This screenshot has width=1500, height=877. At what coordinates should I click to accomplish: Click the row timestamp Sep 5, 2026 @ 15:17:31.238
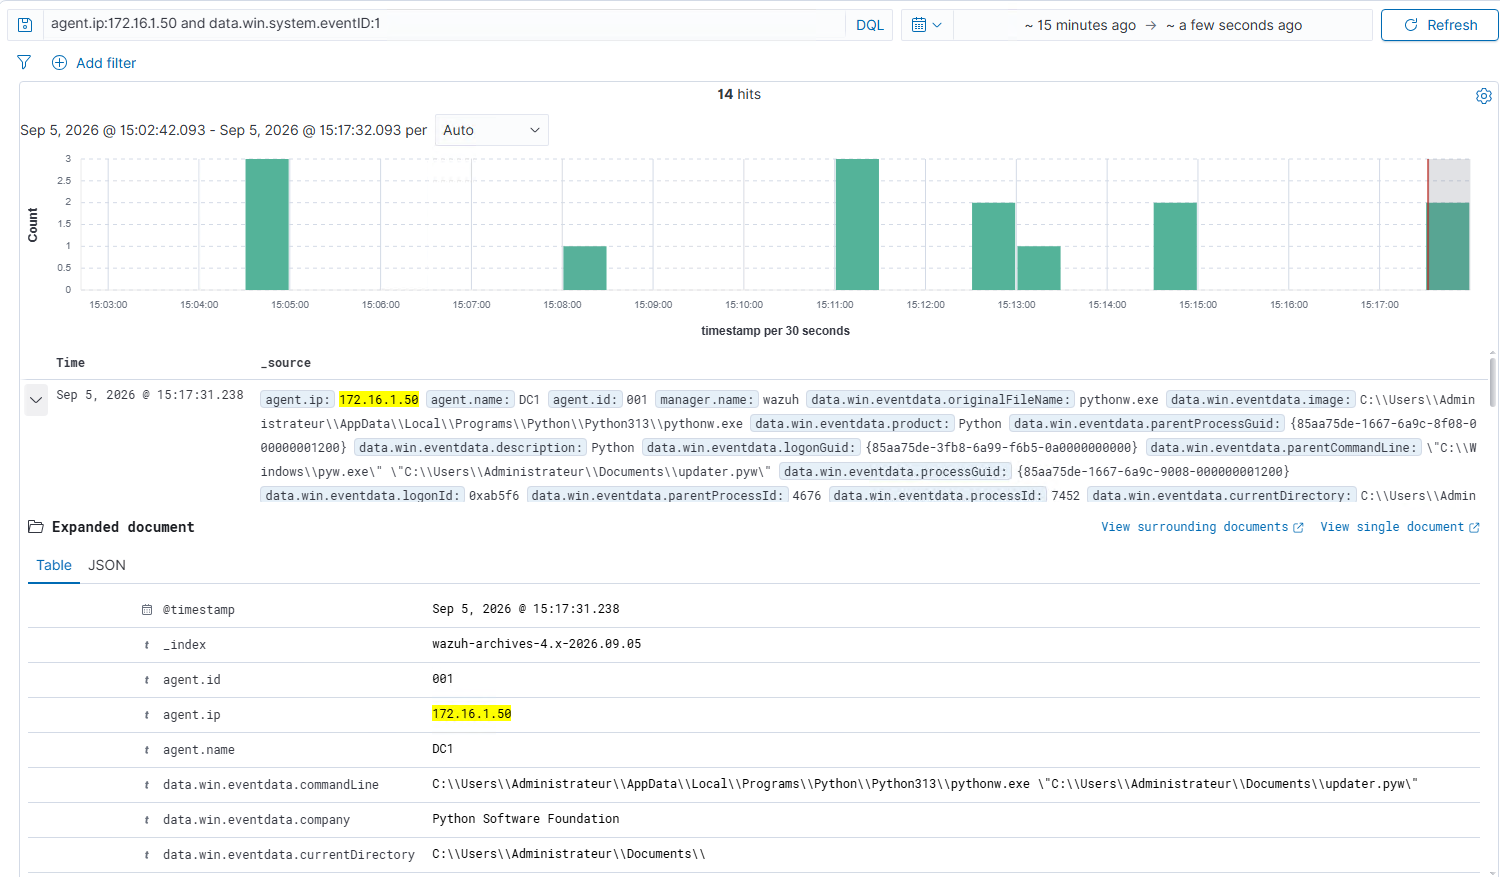(x=150, y=395)
